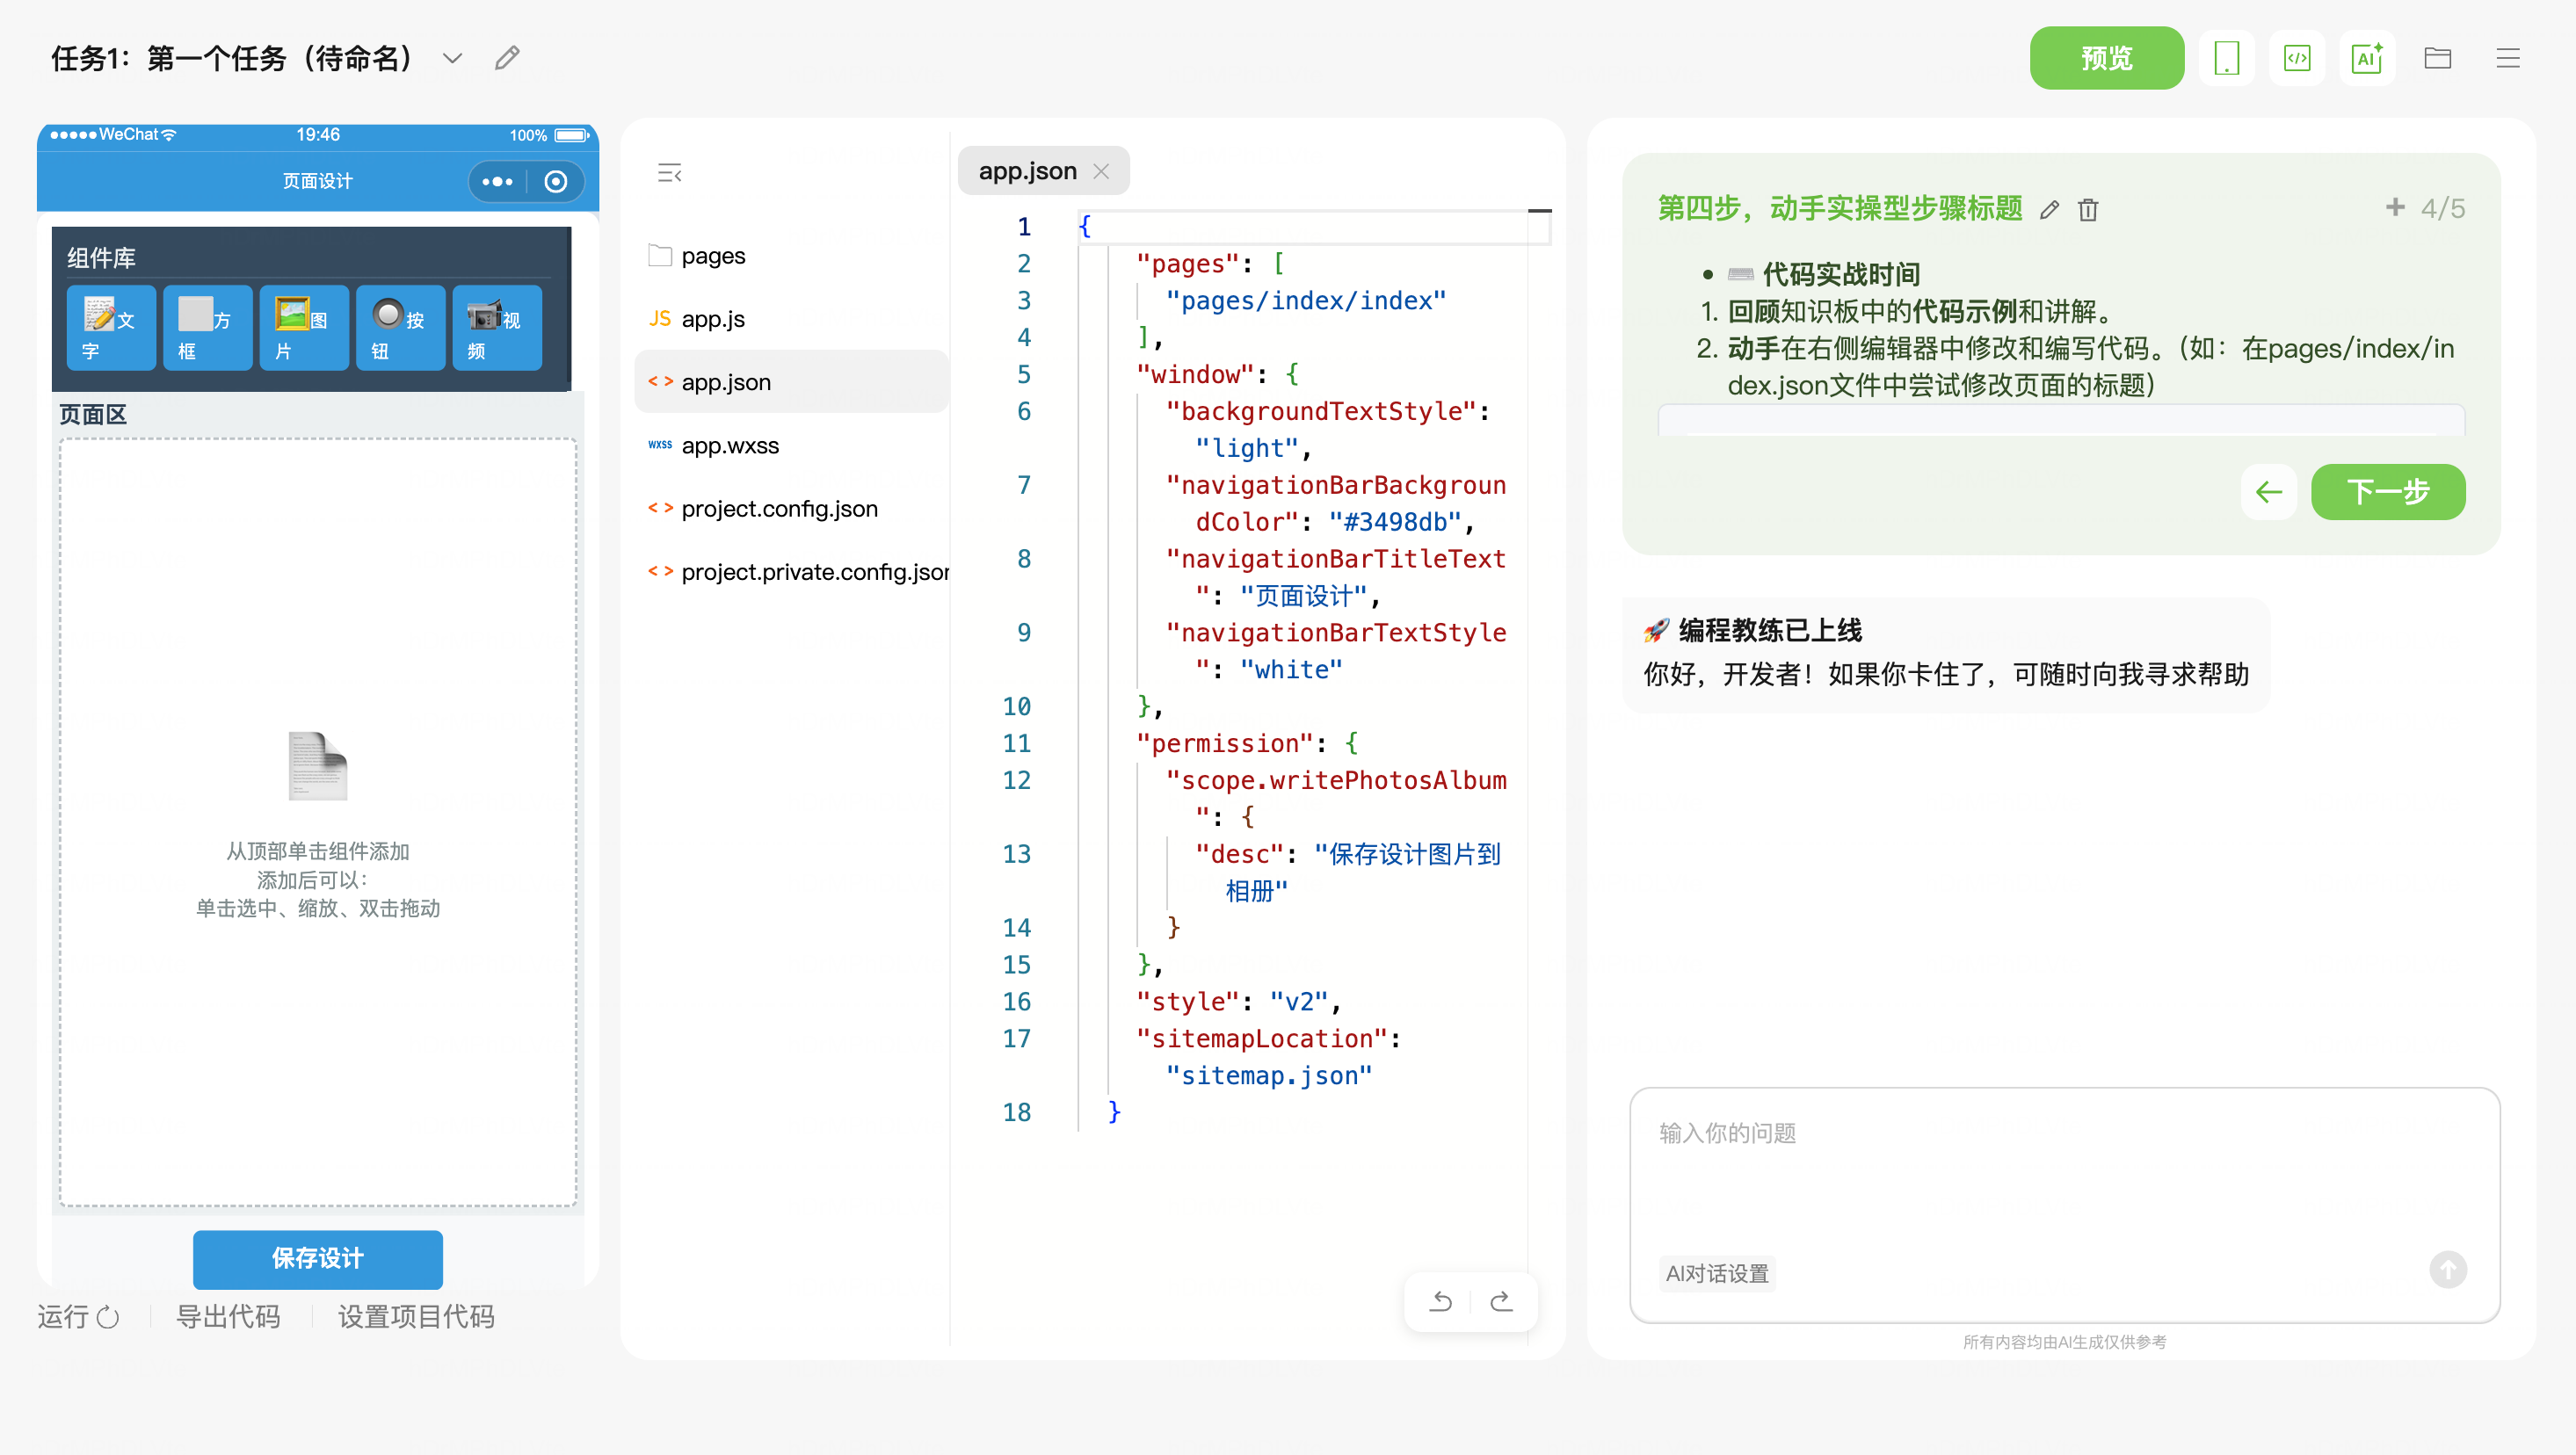The width and height of the screenshot is (2576, 1455).
Task: Expand the task name dropdown chevron
Action: pos(452,58)
